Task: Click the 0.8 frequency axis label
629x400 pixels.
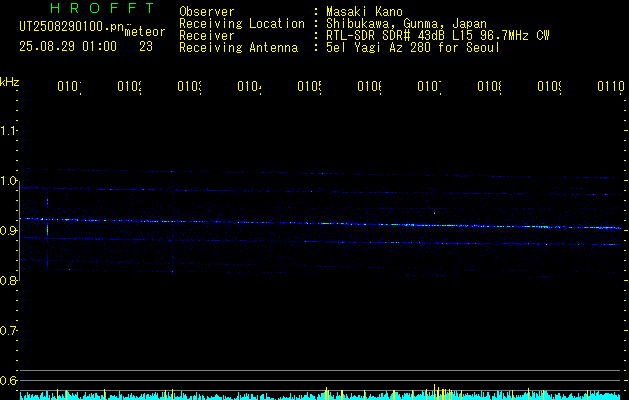Action: (8, 280)
